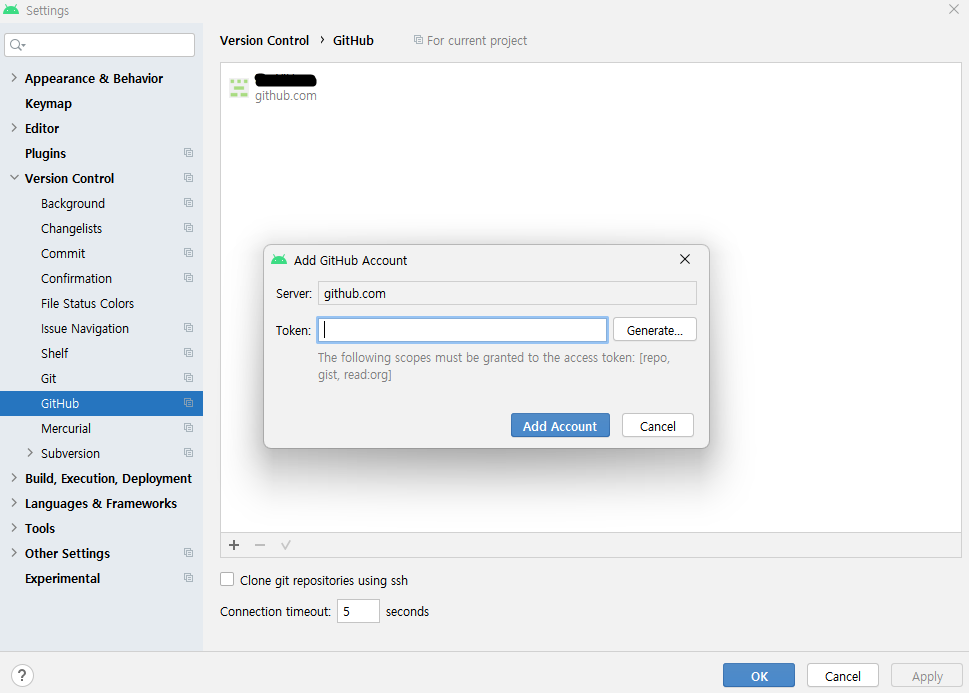Click Cancel in Add GitHub Account dialog
The height and width of the screenshot is (693, 969).
click(x=658, y=425)
